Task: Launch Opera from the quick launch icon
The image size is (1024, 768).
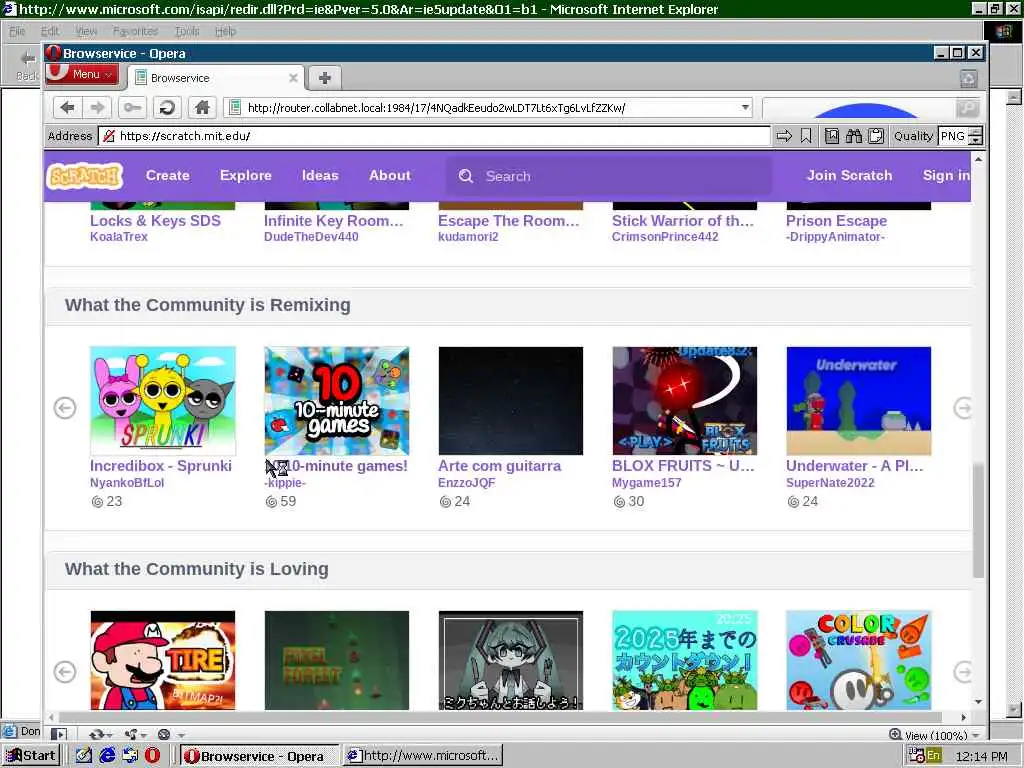Action: coord(152,756)
